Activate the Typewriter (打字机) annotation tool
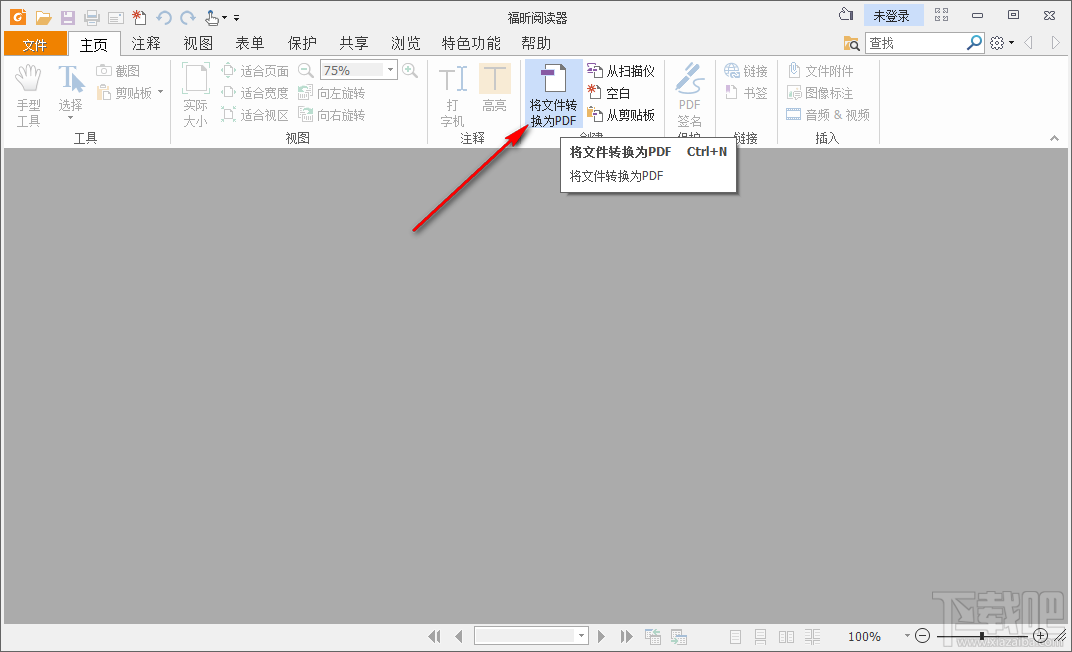1072x652 pixels. click(x=451, y=92)
